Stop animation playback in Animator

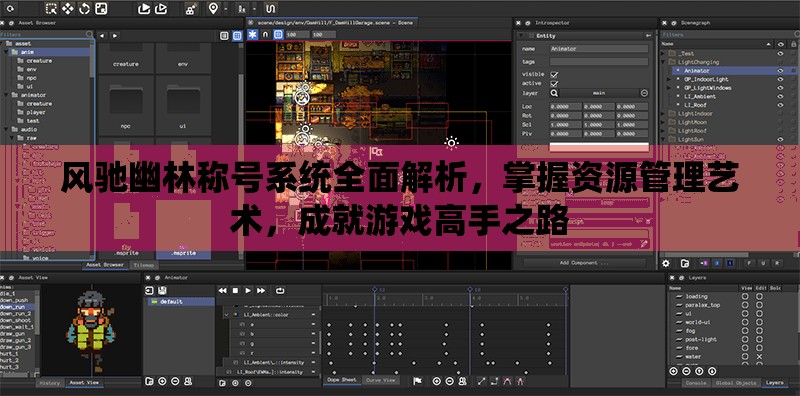pos(235,290)
